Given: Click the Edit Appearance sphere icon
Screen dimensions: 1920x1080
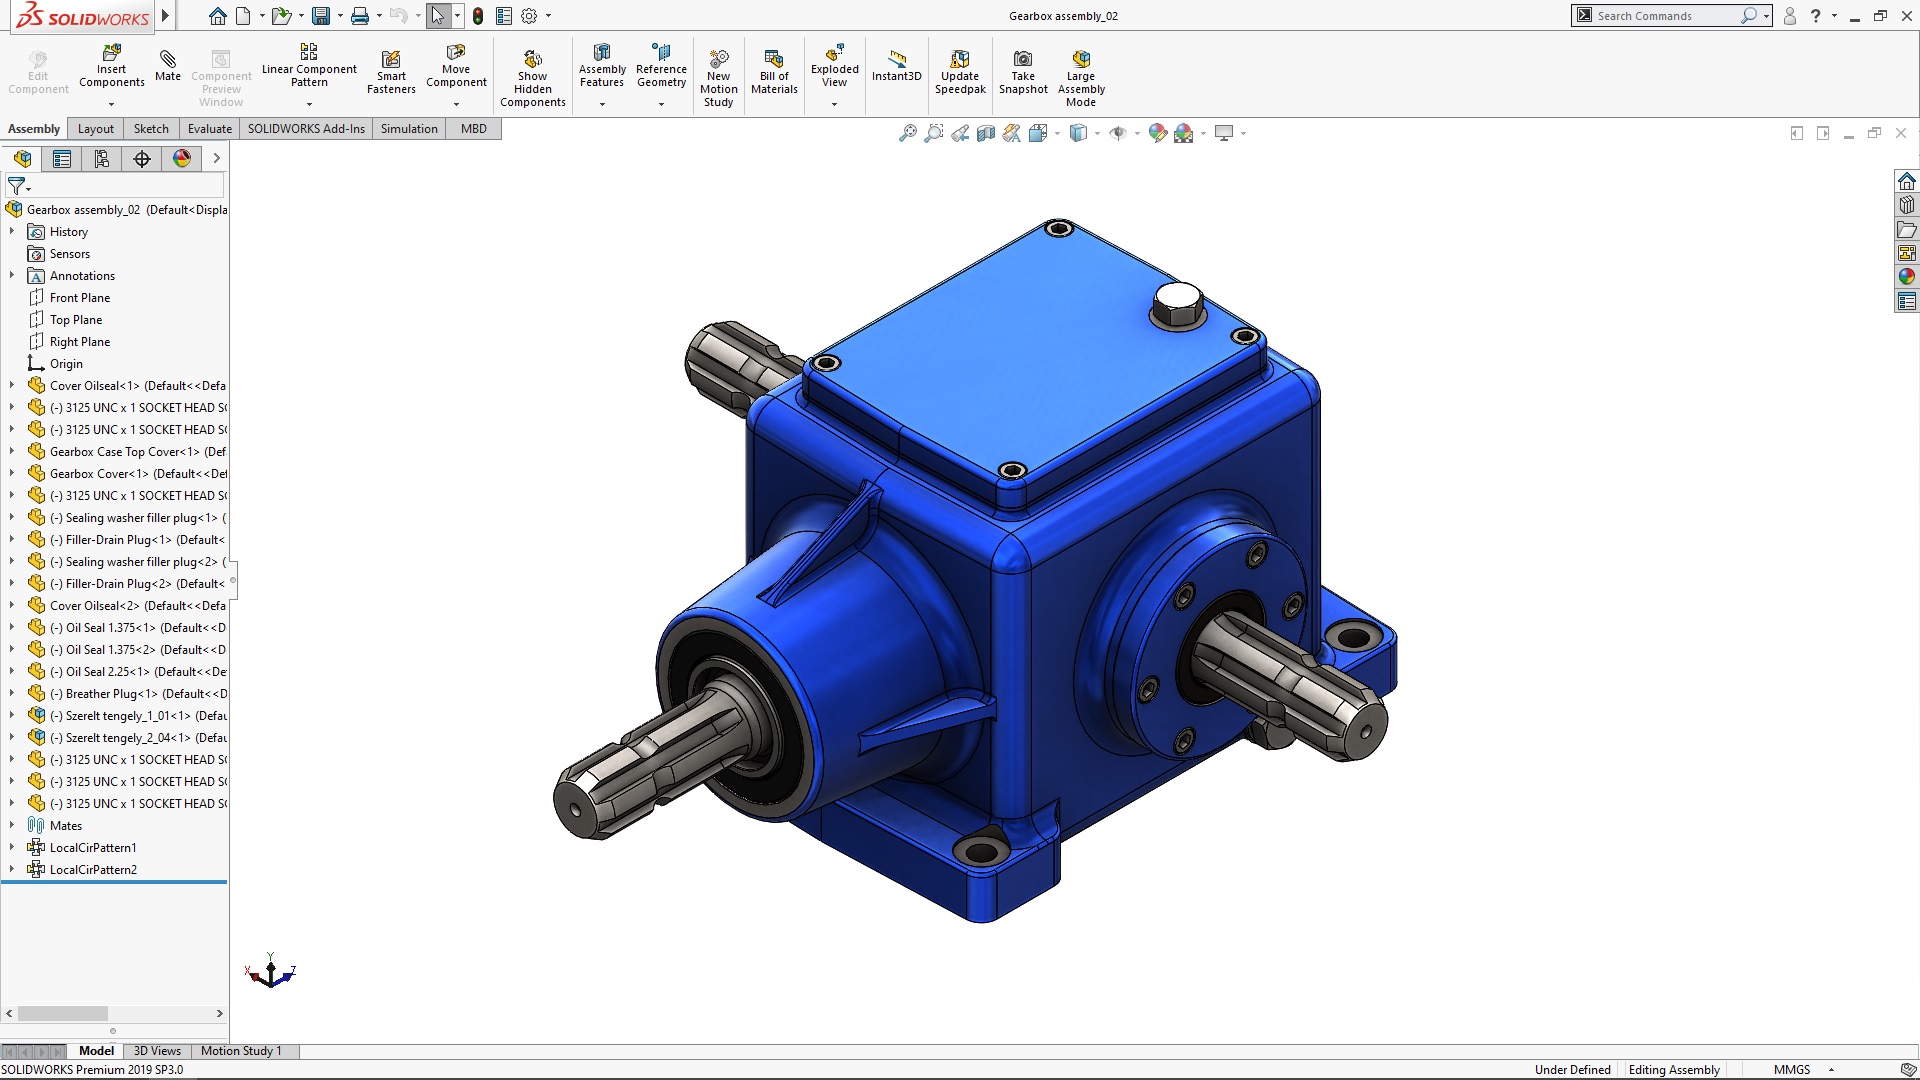Looking at the screenshot, I should (1158, 132).
